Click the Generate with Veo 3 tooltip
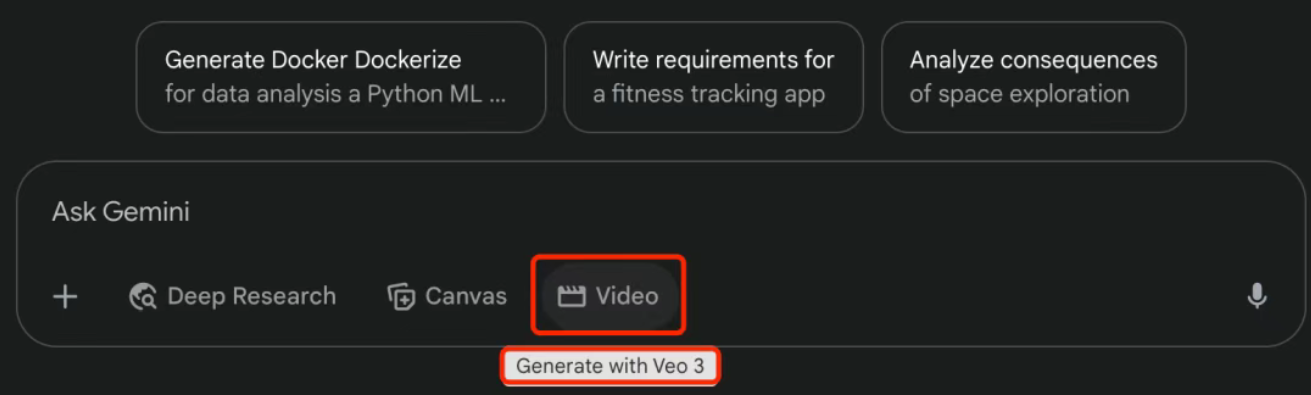Screen dimensions: 1311x395 [610, 367]
